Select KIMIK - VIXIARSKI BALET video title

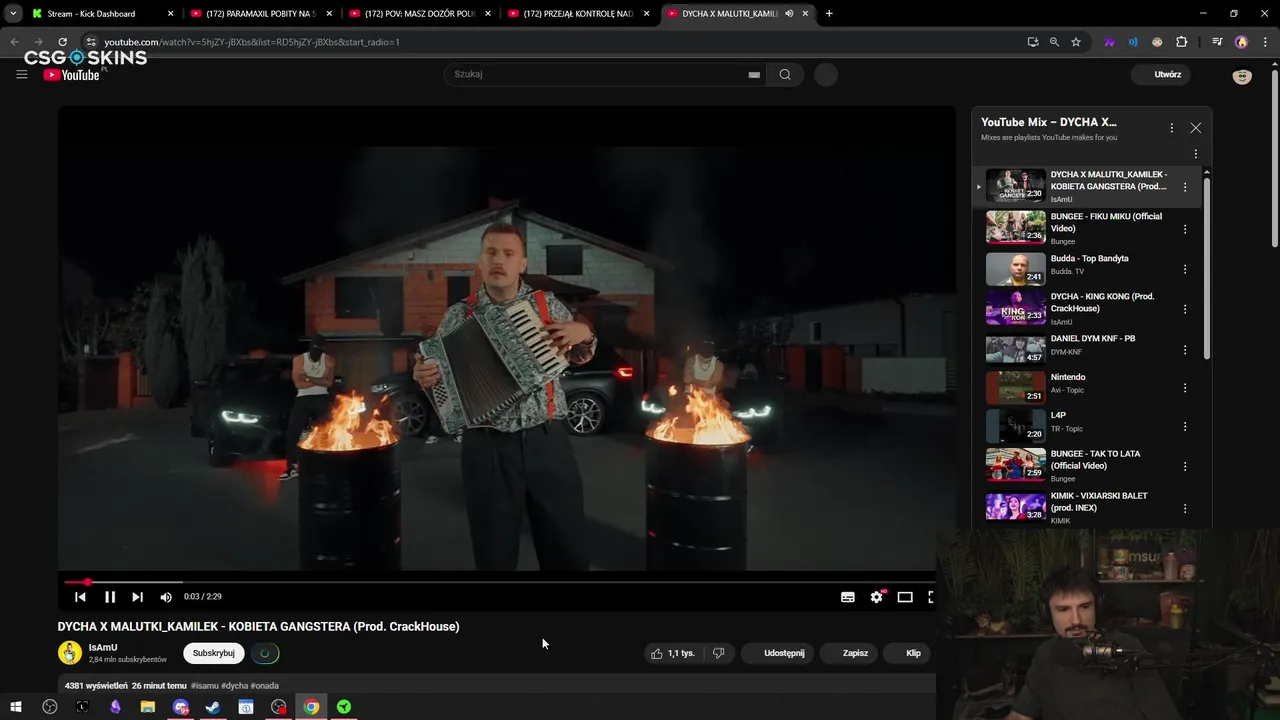pyautogui.click(x=1099, y=502)
